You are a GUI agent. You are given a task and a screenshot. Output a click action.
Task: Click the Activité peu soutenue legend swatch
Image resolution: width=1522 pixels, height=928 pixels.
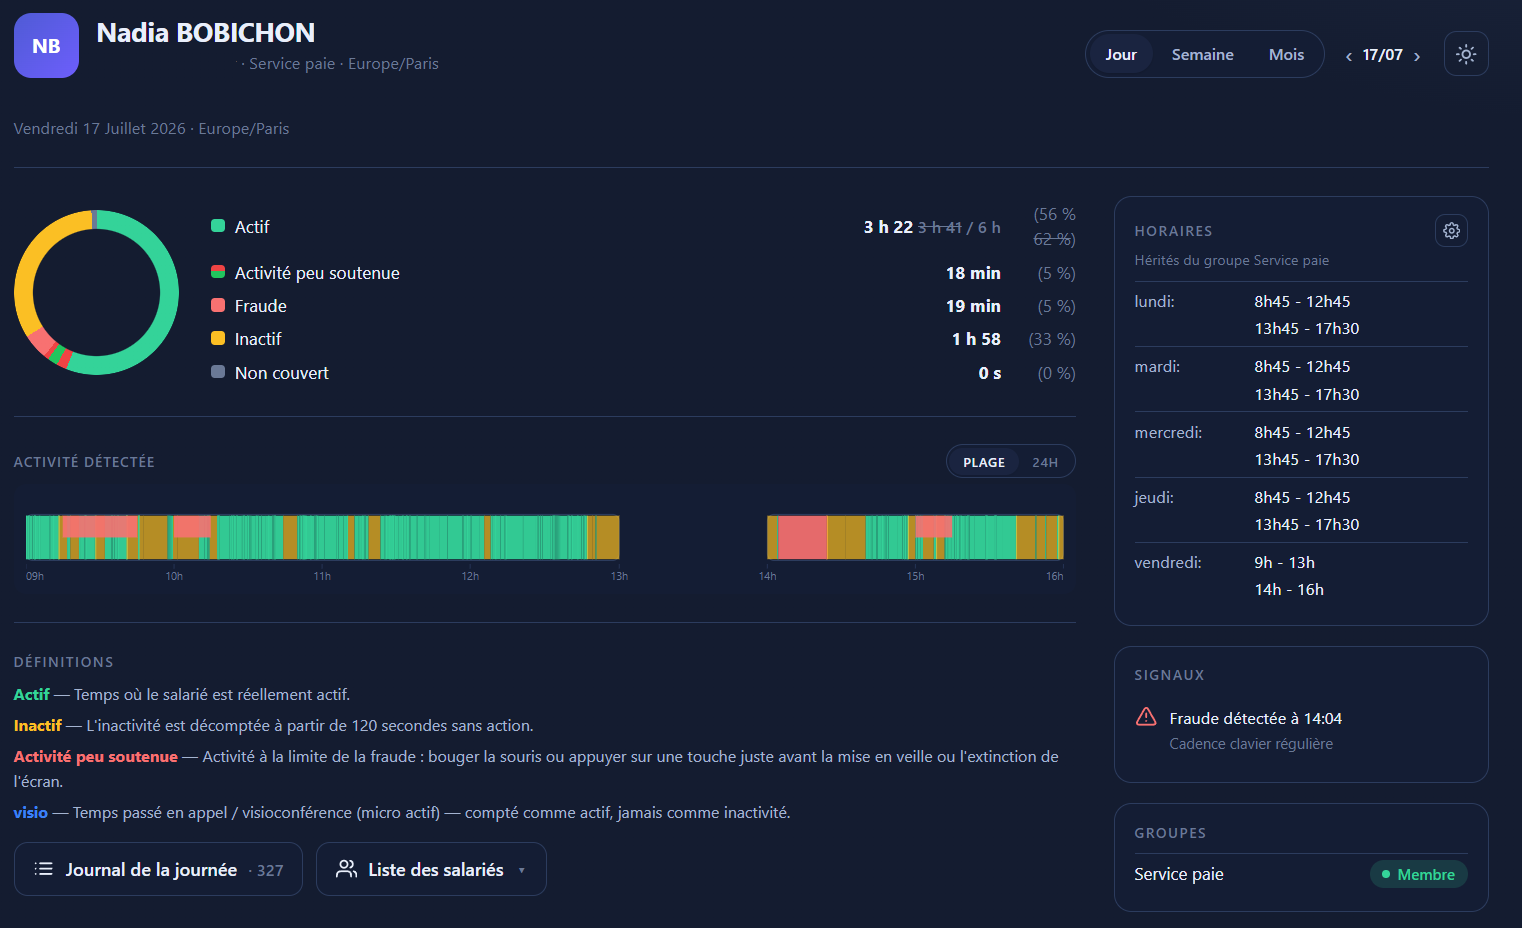coord(218,272)
